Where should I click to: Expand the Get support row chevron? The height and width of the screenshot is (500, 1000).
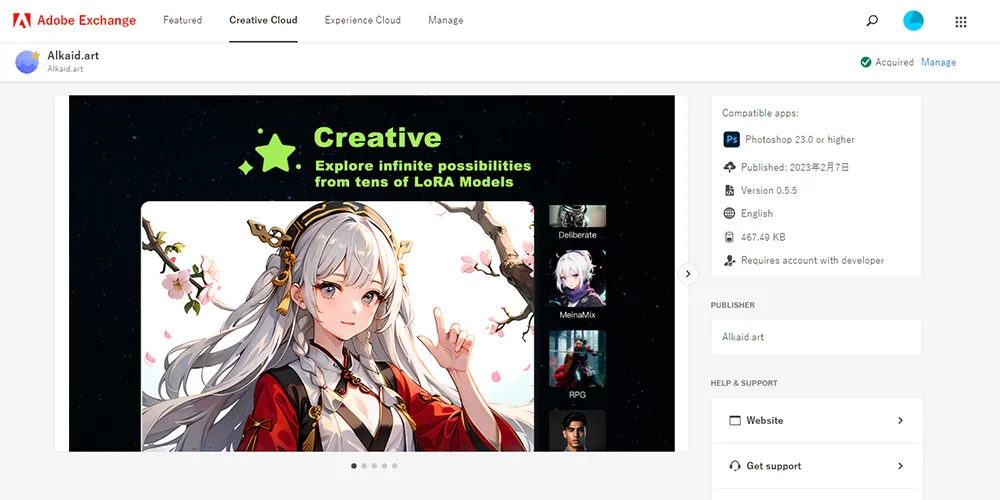[900, 466]
